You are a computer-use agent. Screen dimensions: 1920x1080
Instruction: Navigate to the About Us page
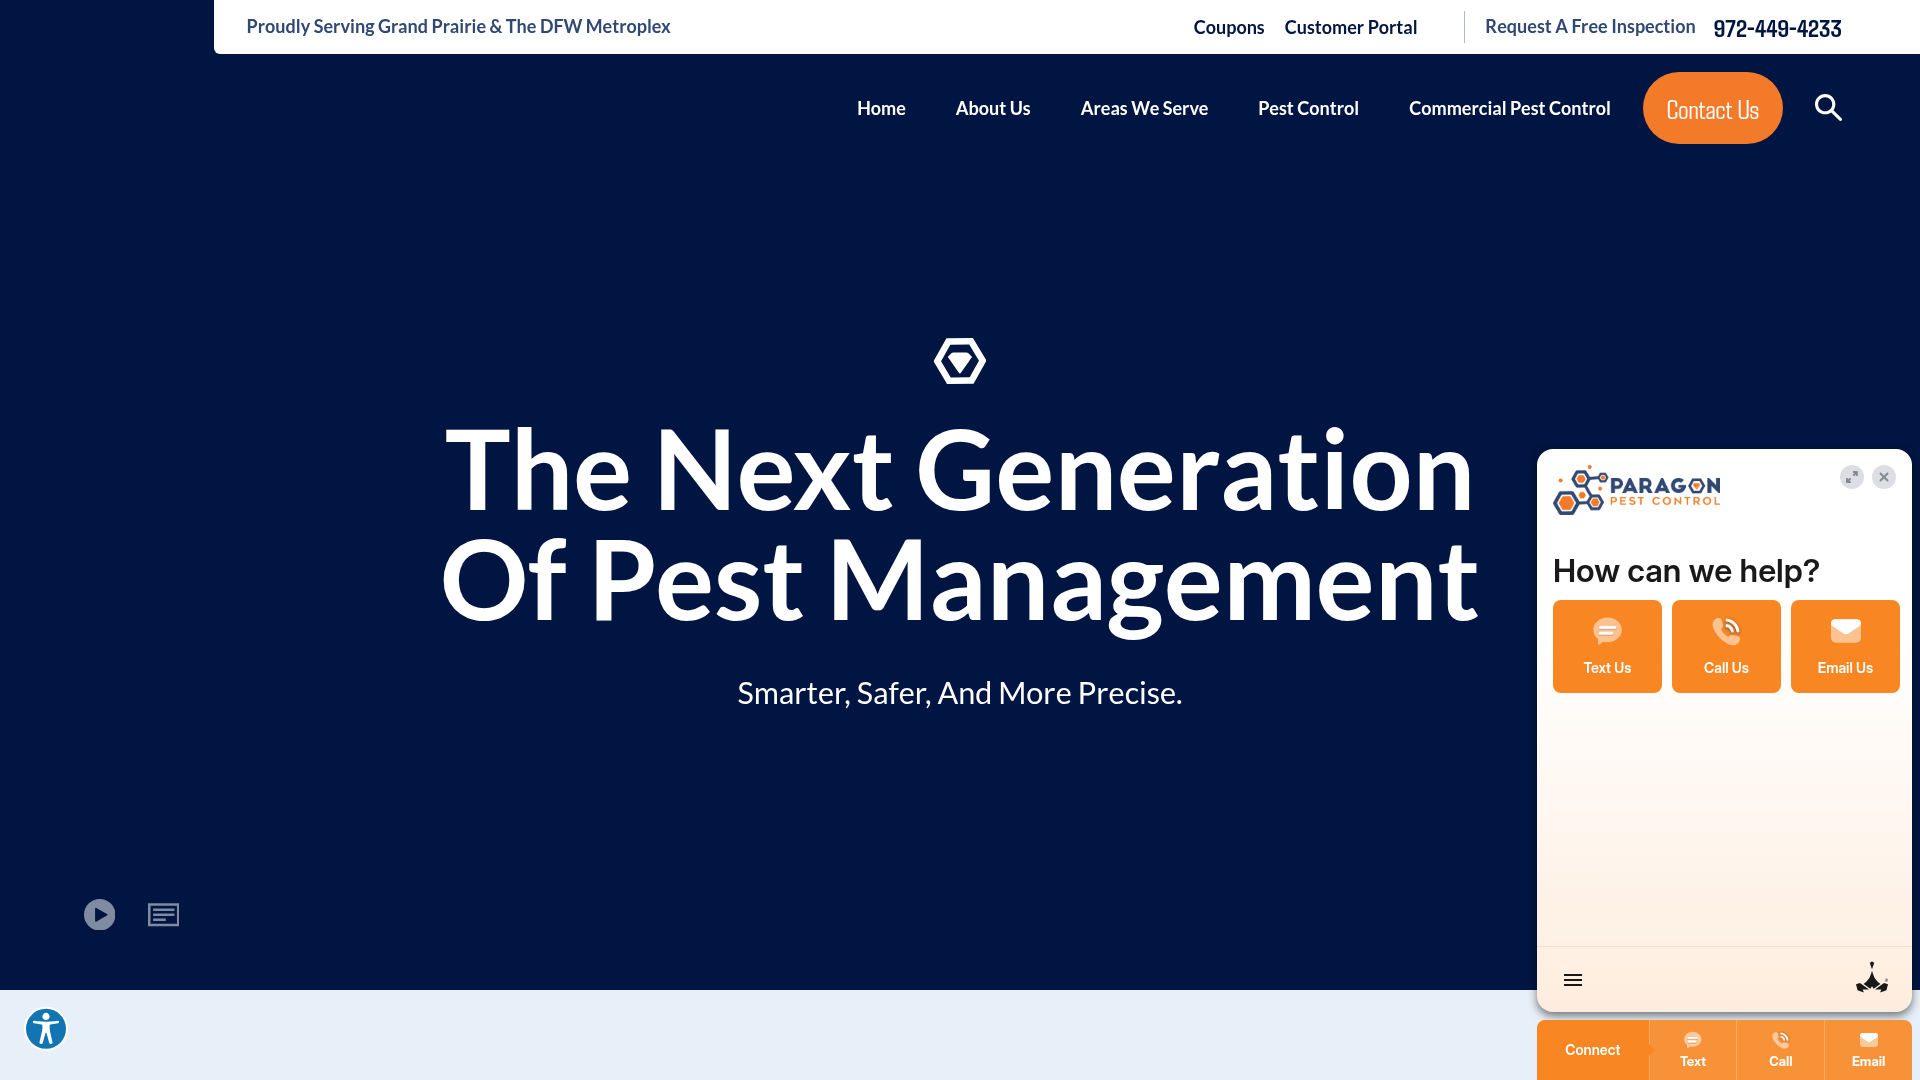point(992,108)
